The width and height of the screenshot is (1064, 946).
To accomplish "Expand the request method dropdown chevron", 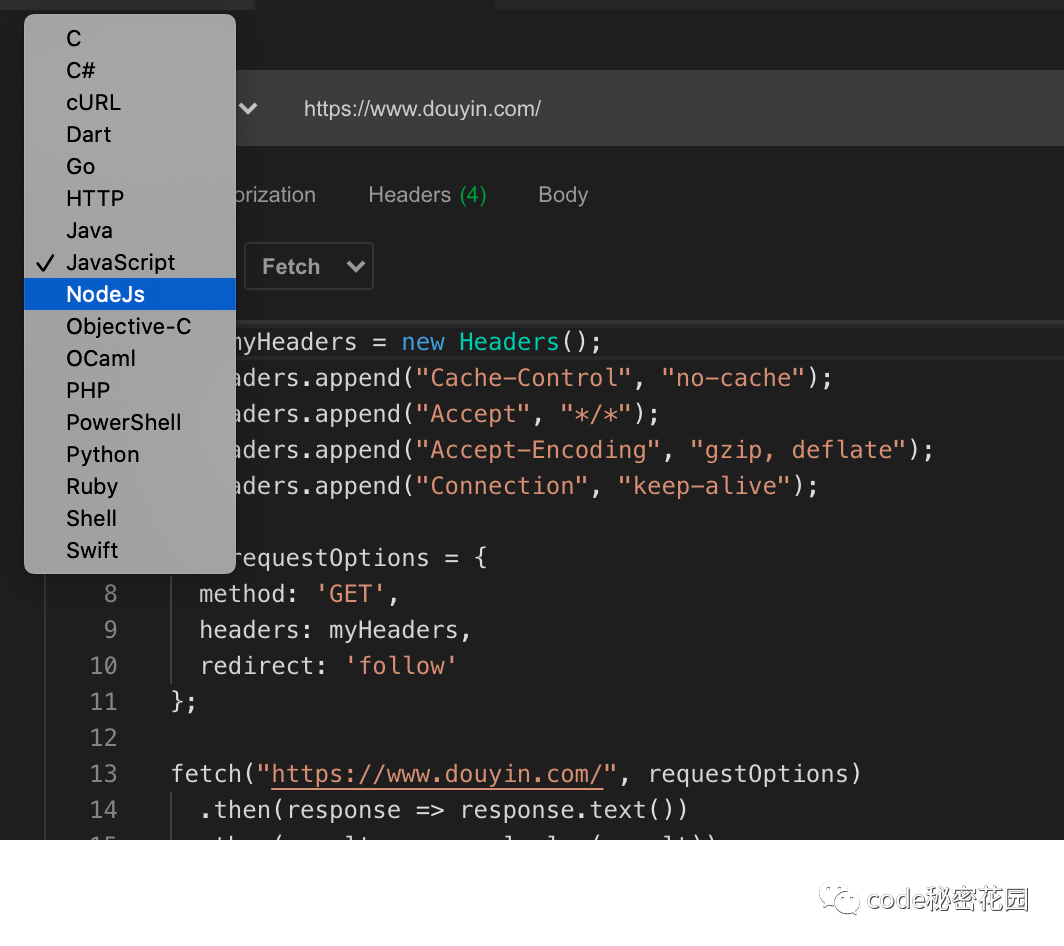I will [x=248, y=108].
